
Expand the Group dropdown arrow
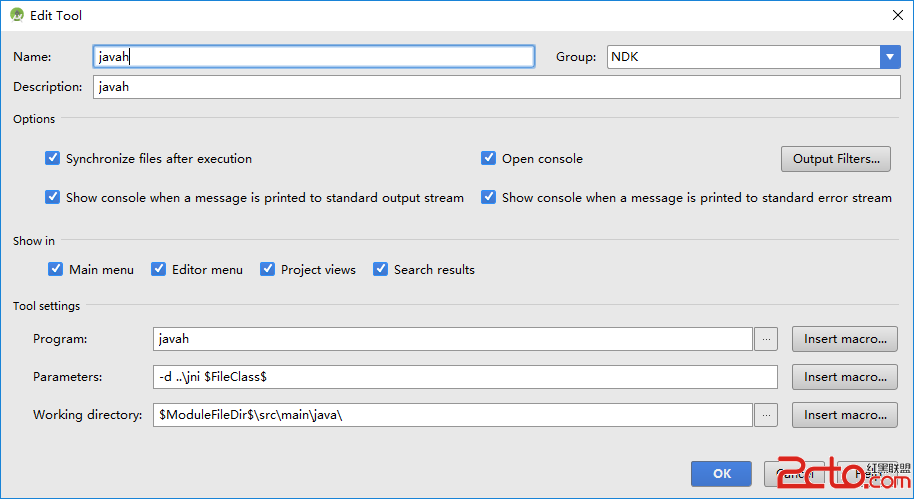point(890,57)
